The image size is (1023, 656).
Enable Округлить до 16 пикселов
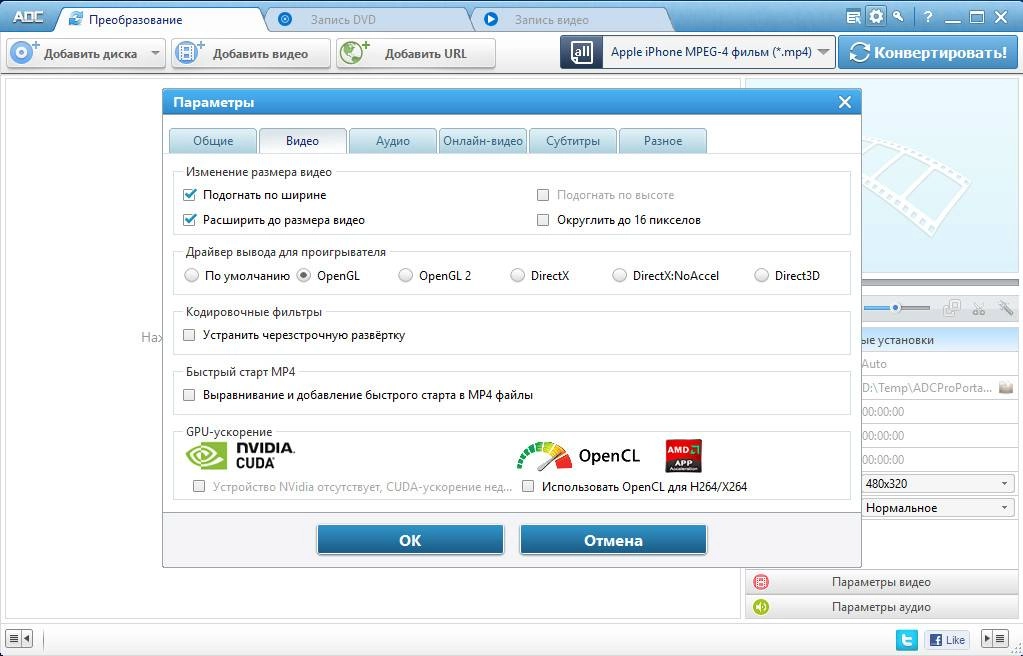tap(543, 220)
